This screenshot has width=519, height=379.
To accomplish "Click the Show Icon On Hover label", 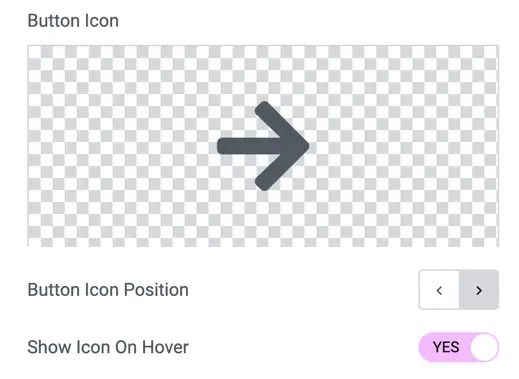I will (x=108, y=347).
